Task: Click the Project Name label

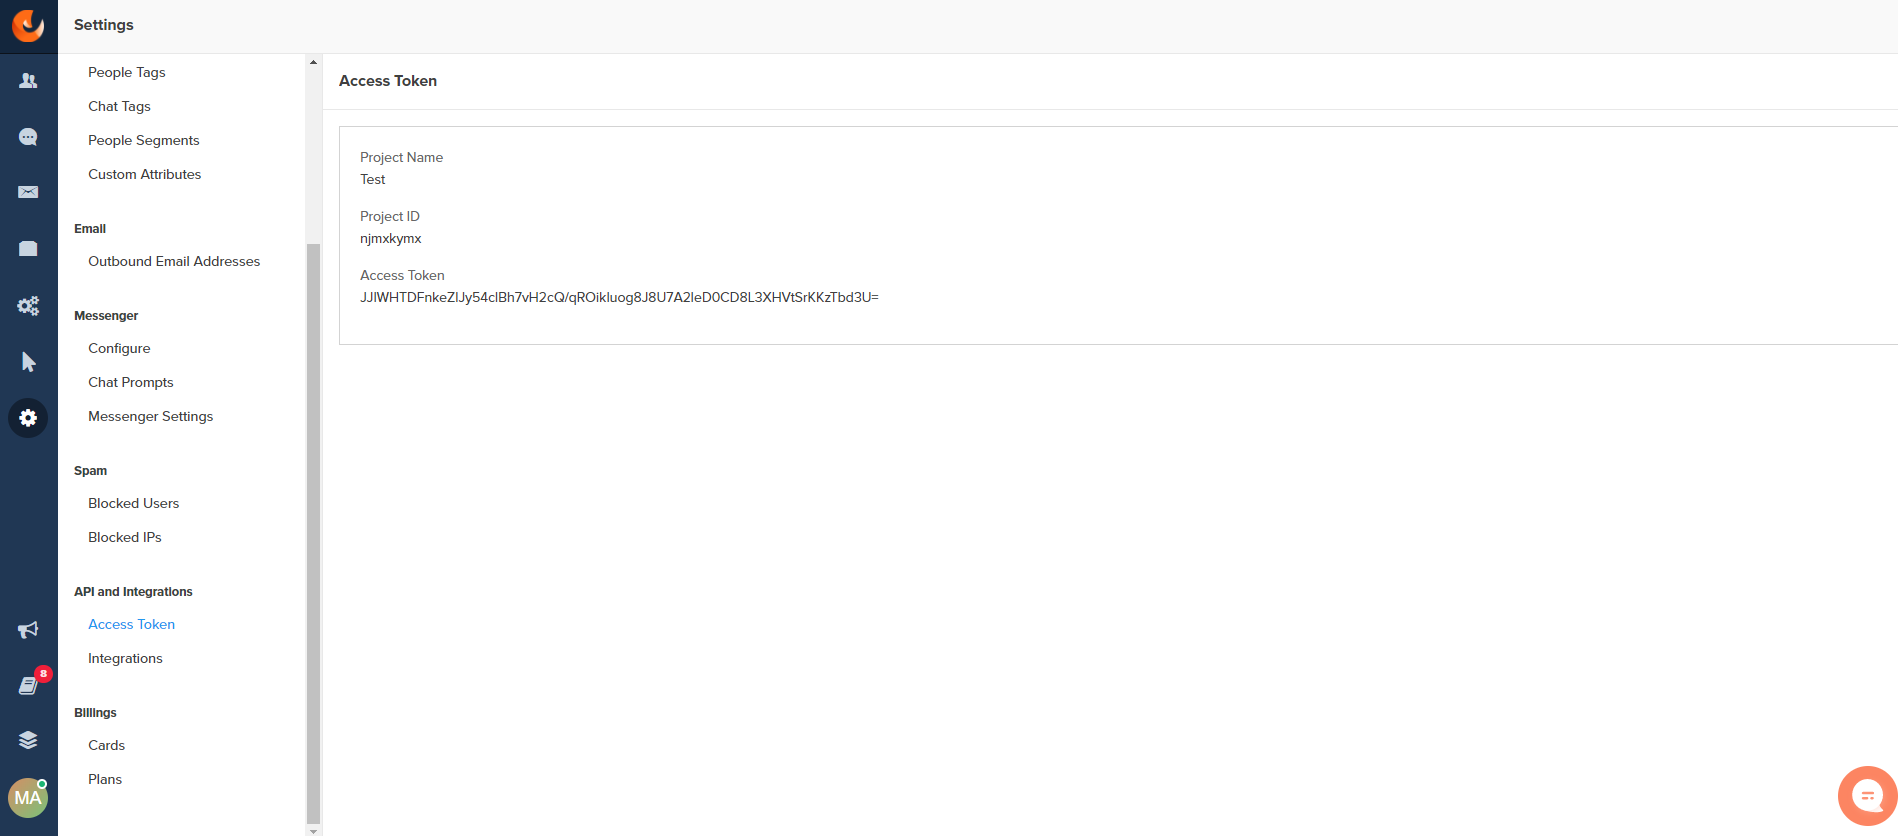Action: point(401,157)
